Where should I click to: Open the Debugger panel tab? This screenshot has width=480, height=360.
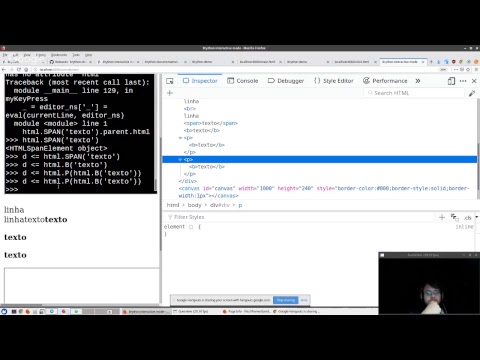286,81
